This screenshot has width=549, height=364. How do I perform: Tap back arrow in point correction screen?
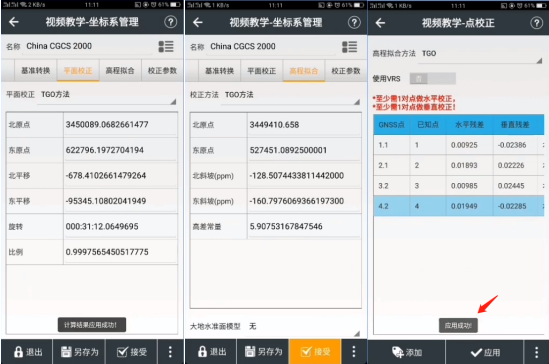tap(380, 23)
